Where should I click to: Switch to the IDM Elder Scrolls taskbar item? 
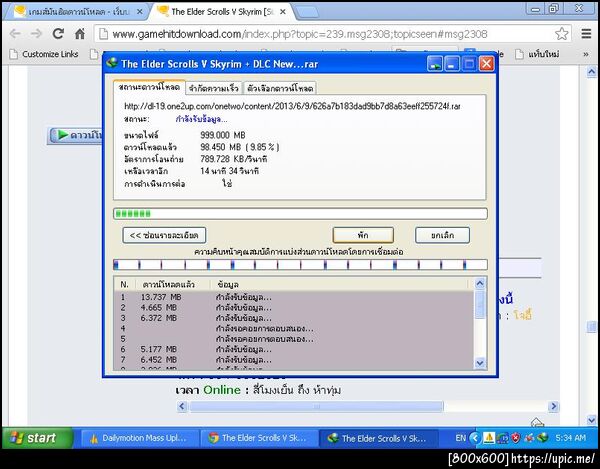coord(379,438)
